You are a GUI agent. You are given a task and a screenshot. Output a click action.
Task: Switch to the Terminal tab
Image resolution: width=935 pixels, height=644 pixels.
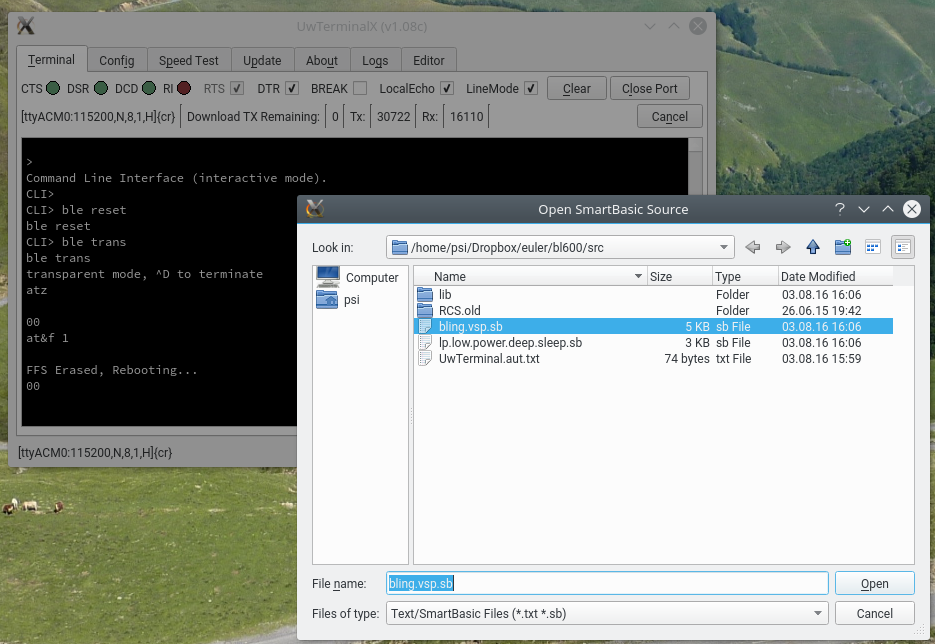(51, 60)
